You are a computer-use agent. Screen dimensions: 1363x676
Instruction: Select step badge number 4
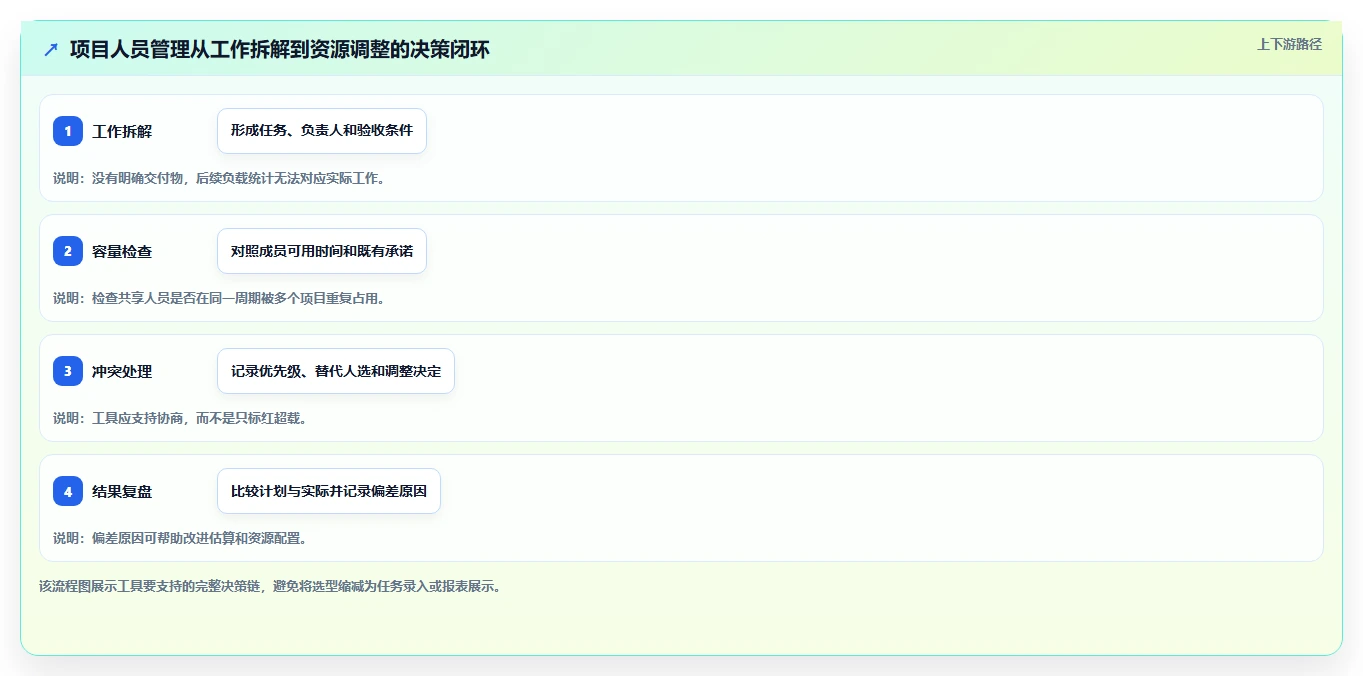[x=68, y=491]
